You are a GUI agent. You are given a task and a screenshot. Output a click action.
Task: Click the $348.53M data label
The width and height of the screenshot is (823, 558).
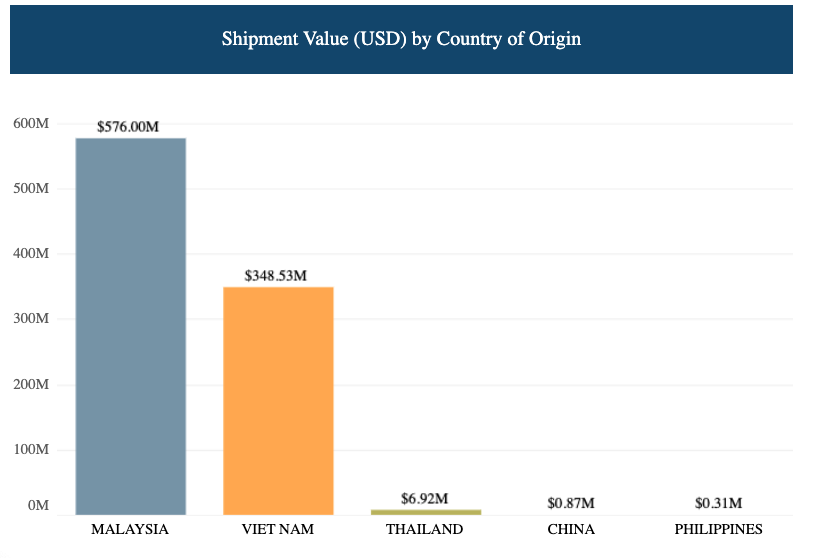click(275, 275)
